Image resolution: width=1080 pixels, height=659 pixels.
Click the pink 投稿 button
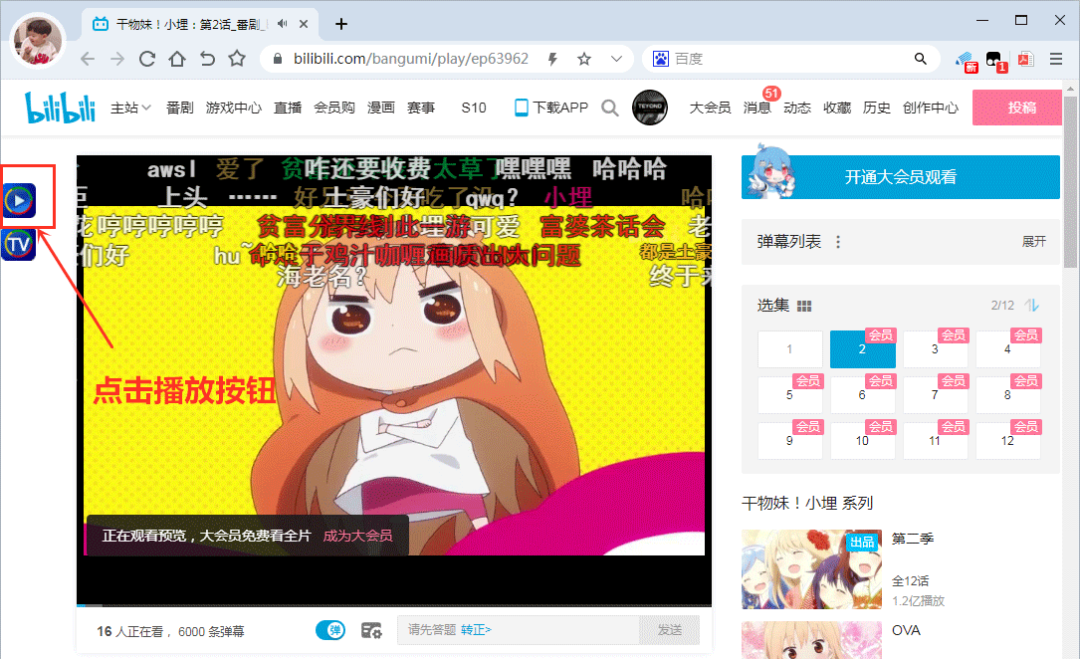pyautogui.click(x=1017, y=107)
